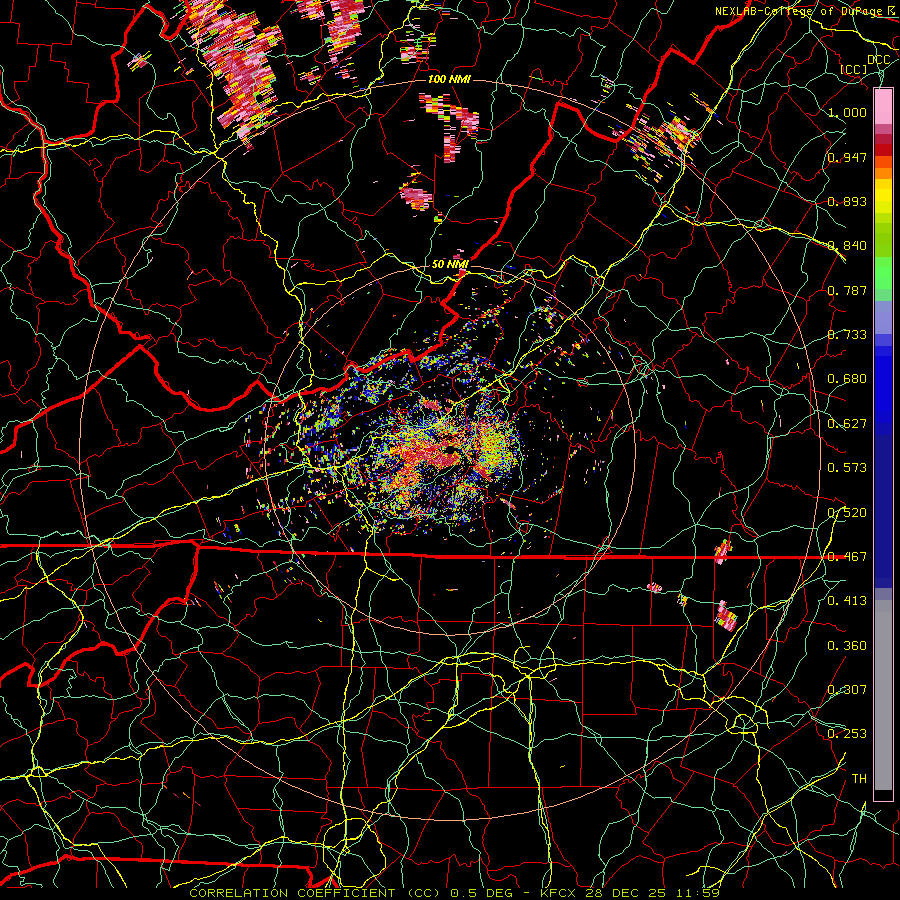Image resolution: width=900 pixels, height=900 pixels.
Task: Click the DCC label above the color scale
Action: (x=878, y=60)
